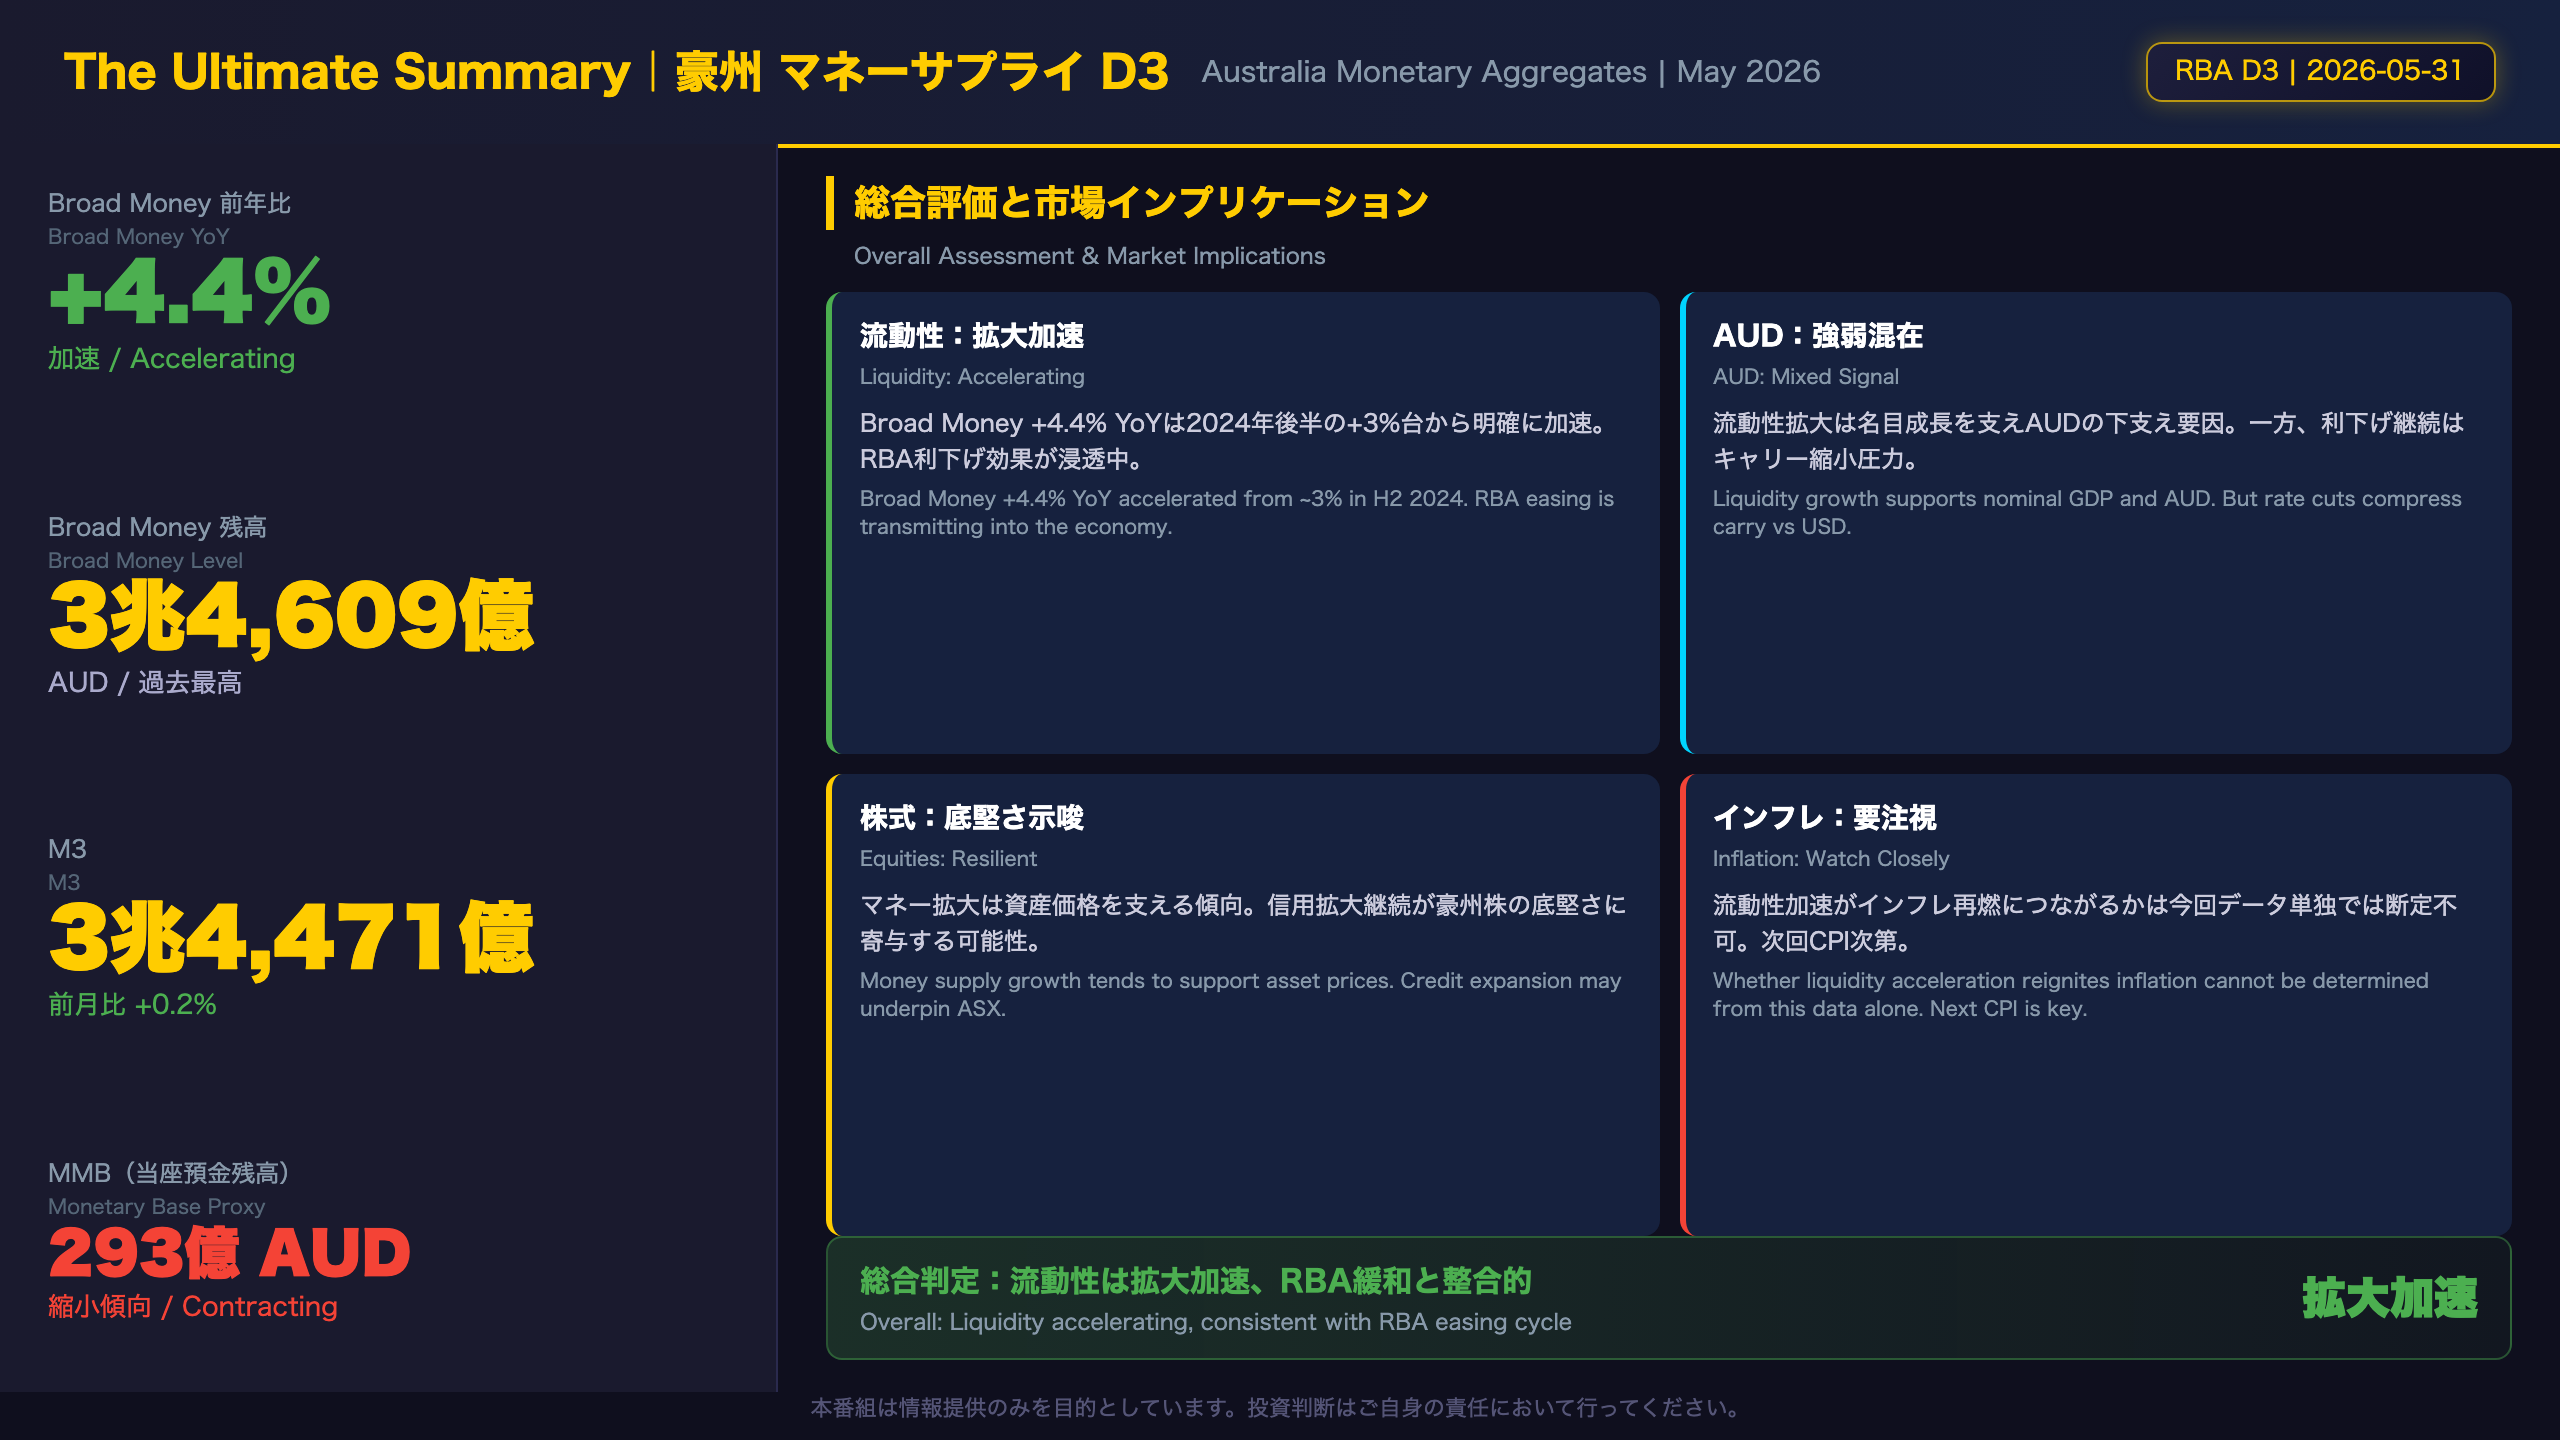Screen dimensions: 2560x1440
Task: Click 'Overall: Liquidity accelerating' English verdict line
Action: (1216, 1322)
